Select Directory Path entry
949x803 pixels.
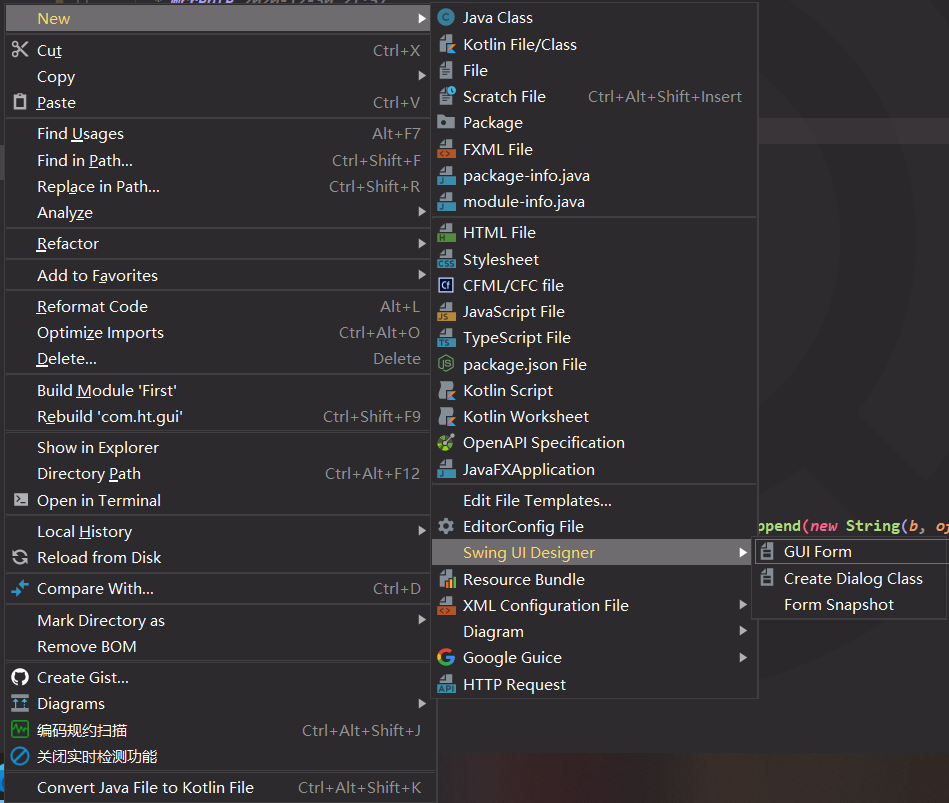[x=218, y=474]
